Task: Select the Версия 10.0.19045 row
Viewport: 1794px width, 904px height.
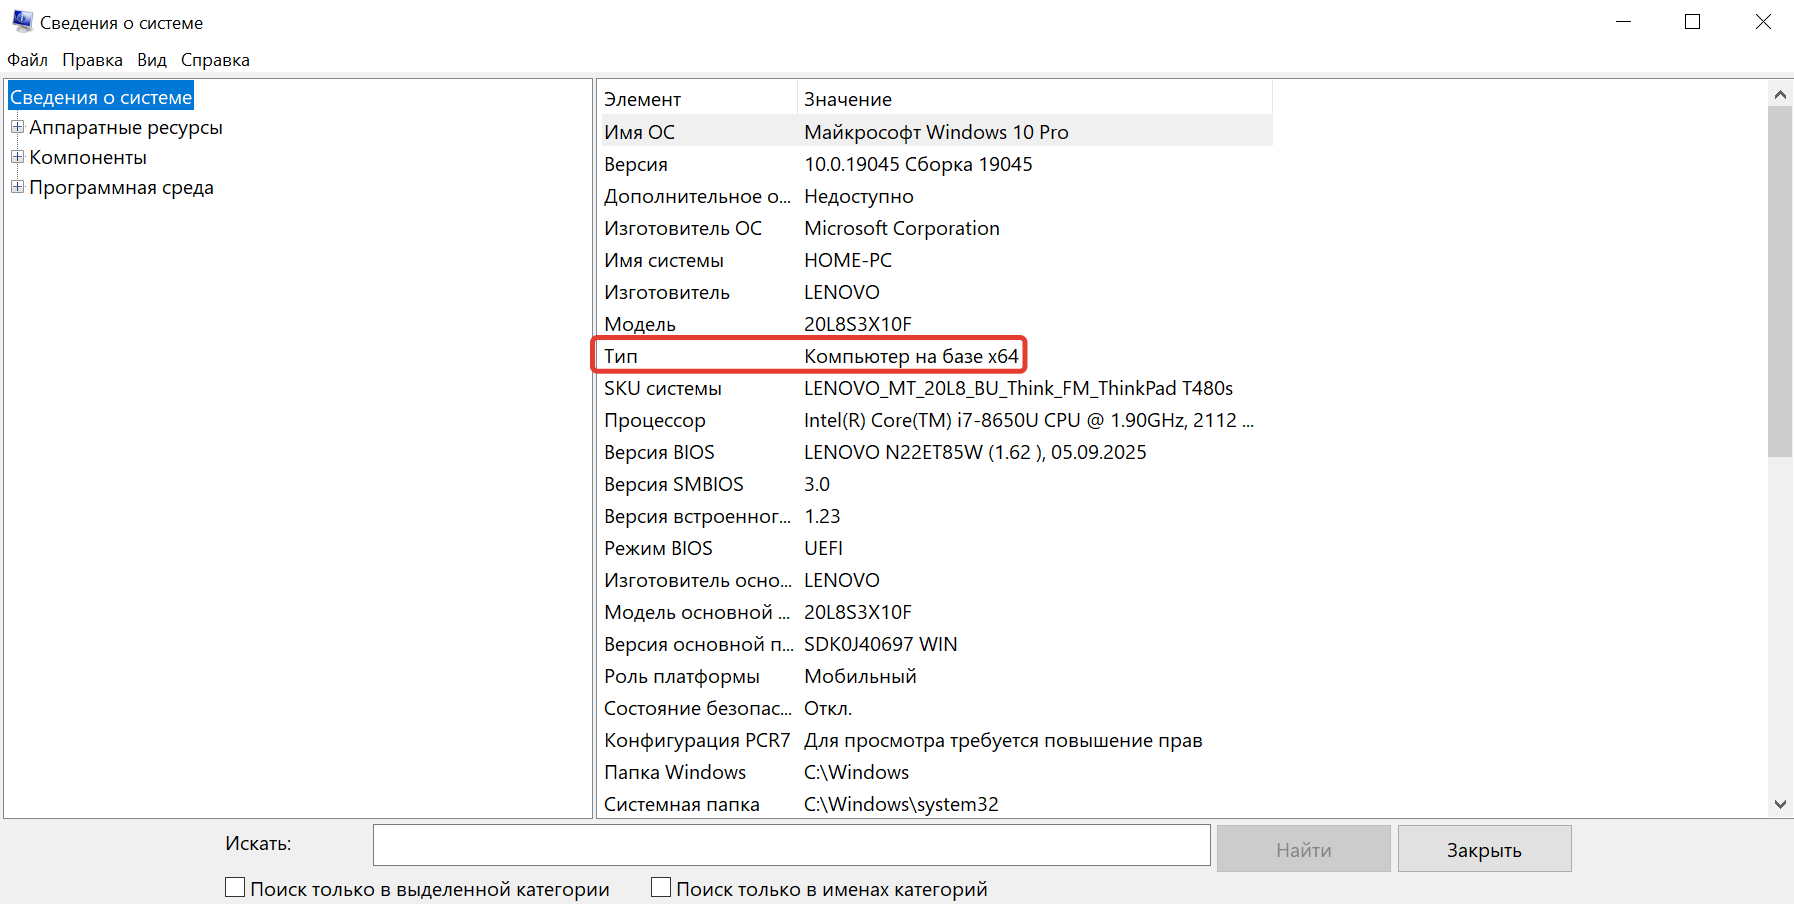Action: [935, 164]
